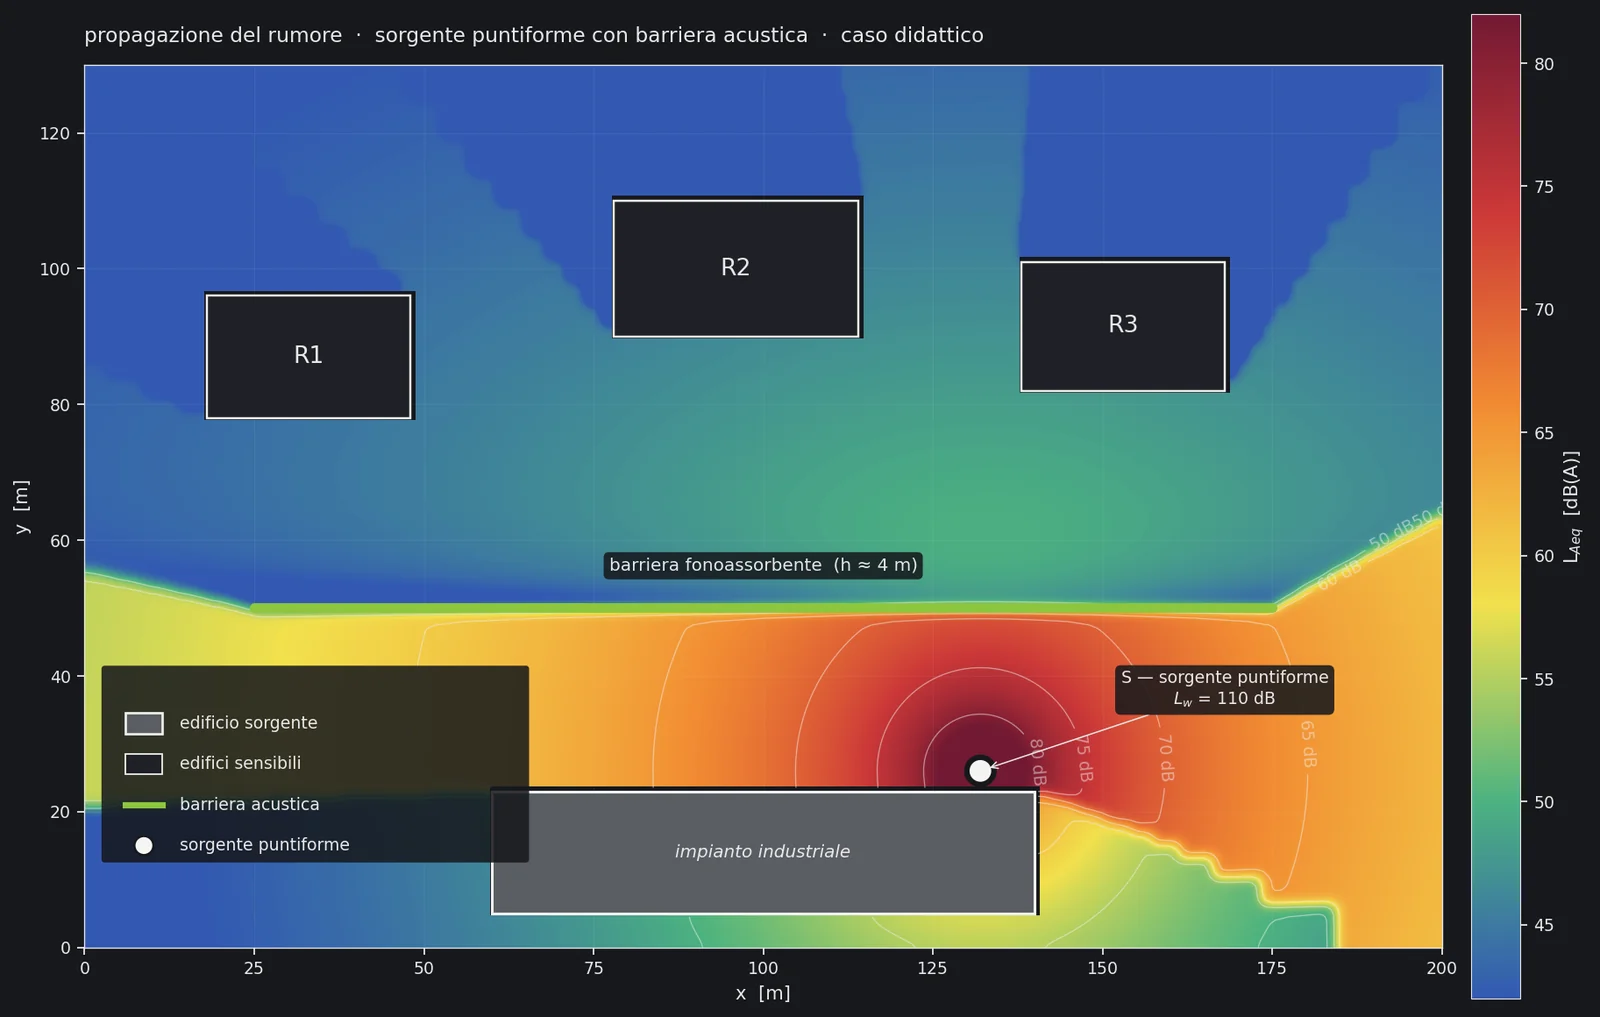Click the 80 dB contour label
Image resolution: width=1600 pixels, height=1017 pixels.
click(x=1037, y=762)
